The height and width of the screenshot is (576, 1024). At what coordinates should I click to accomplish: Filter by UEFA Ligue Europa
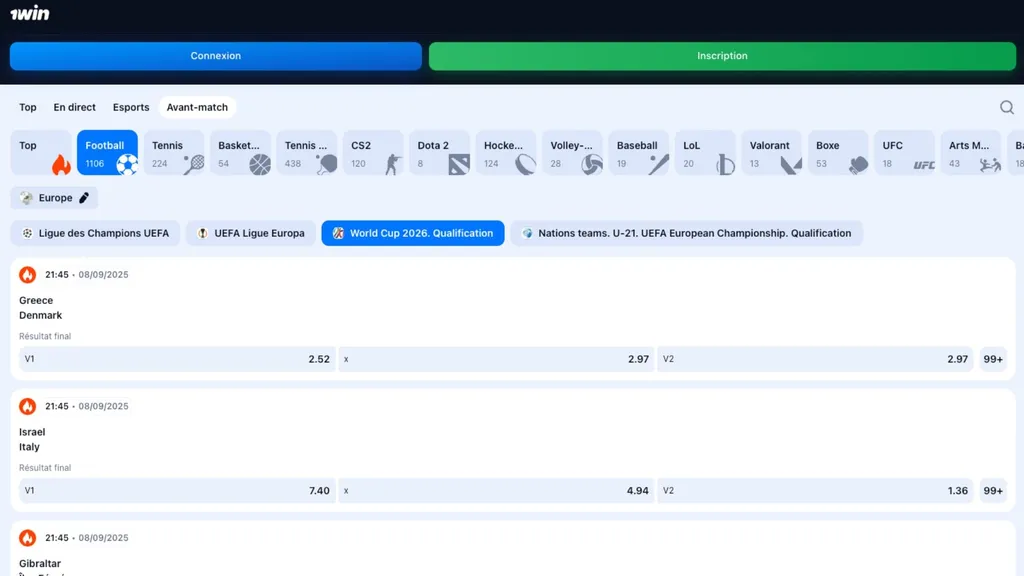(x=250, y=233)
